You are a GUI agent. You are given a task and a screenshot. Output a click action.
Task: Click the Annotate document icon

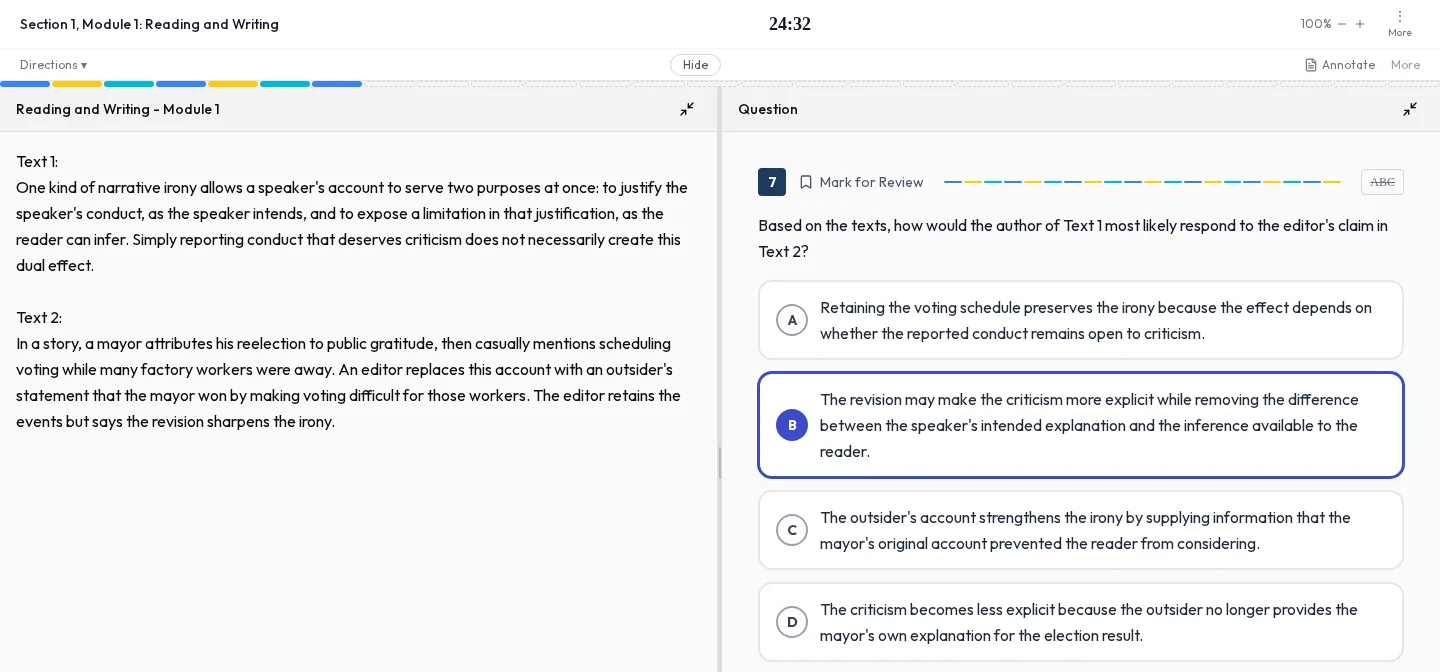[1311, 65]
